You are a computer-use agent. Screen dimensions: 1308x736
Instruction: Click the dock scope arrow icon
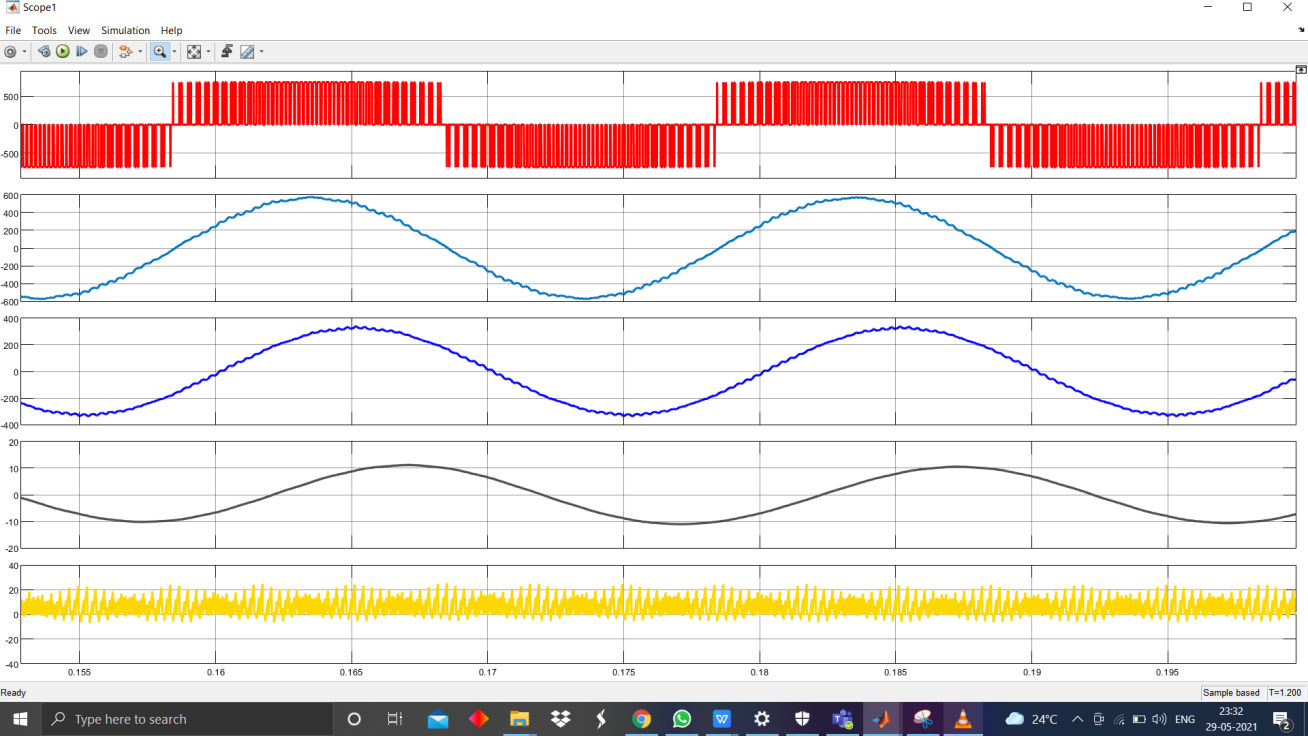[x=1301, y=31]
